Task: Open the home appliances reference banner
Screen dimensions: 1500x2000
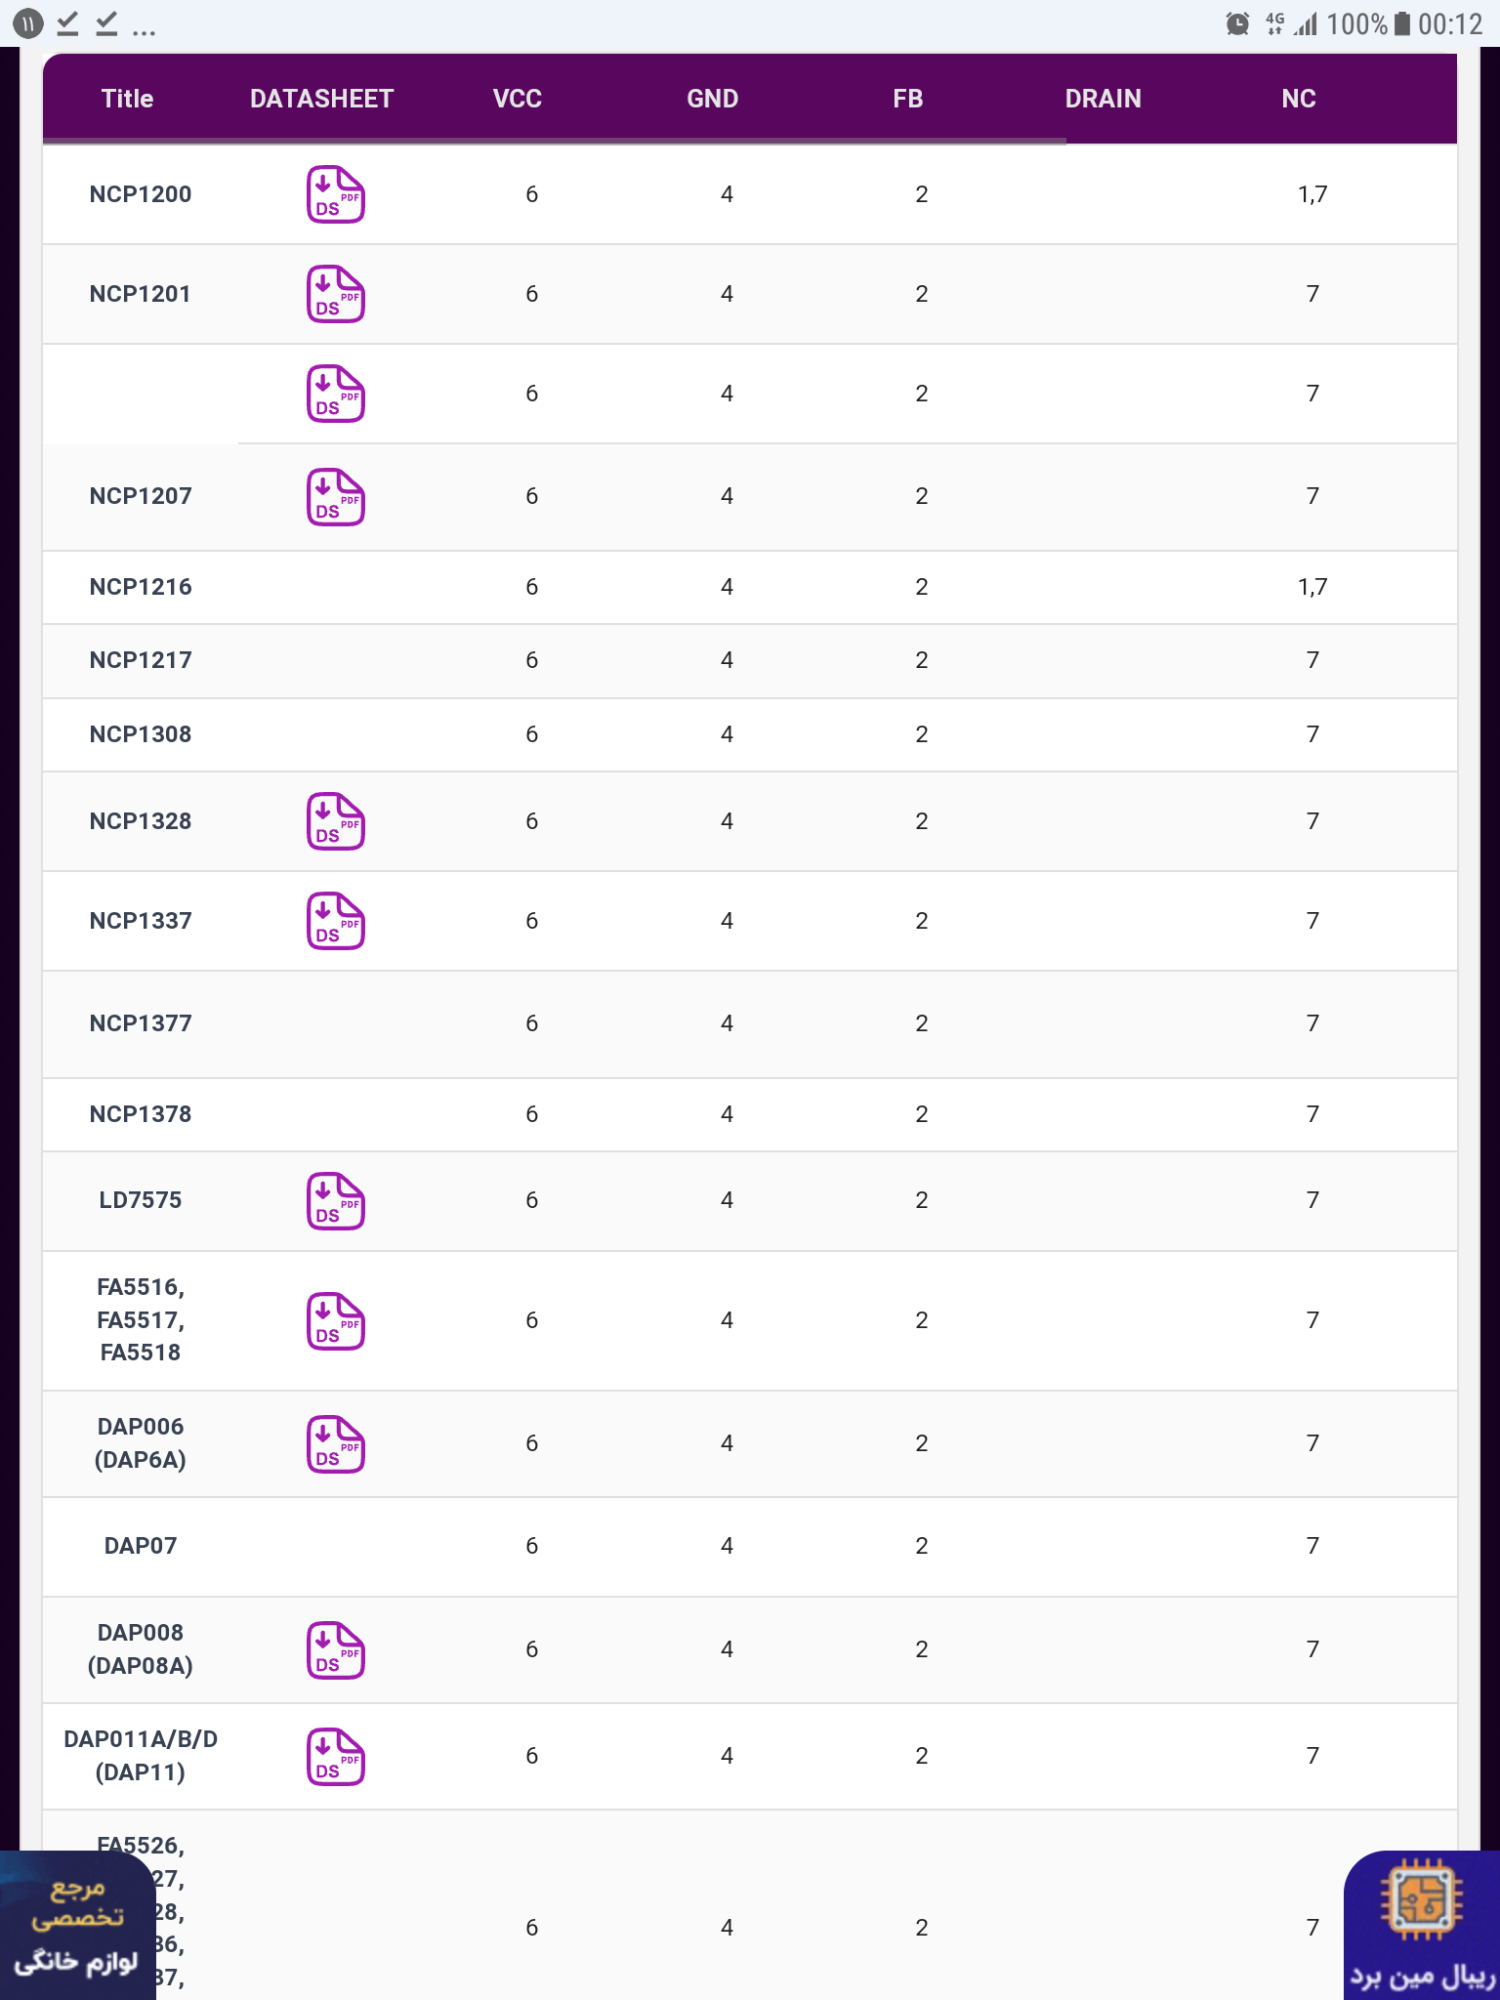Action: 77,1926
